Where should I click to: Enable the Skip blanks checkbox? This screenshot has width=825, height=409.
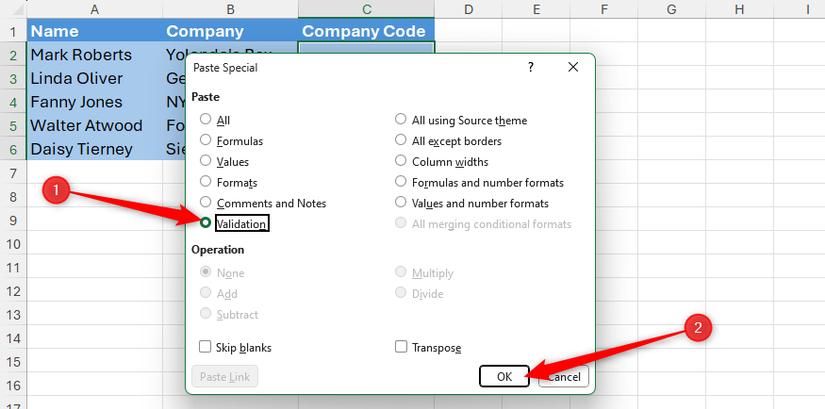[x=205, y=347]
